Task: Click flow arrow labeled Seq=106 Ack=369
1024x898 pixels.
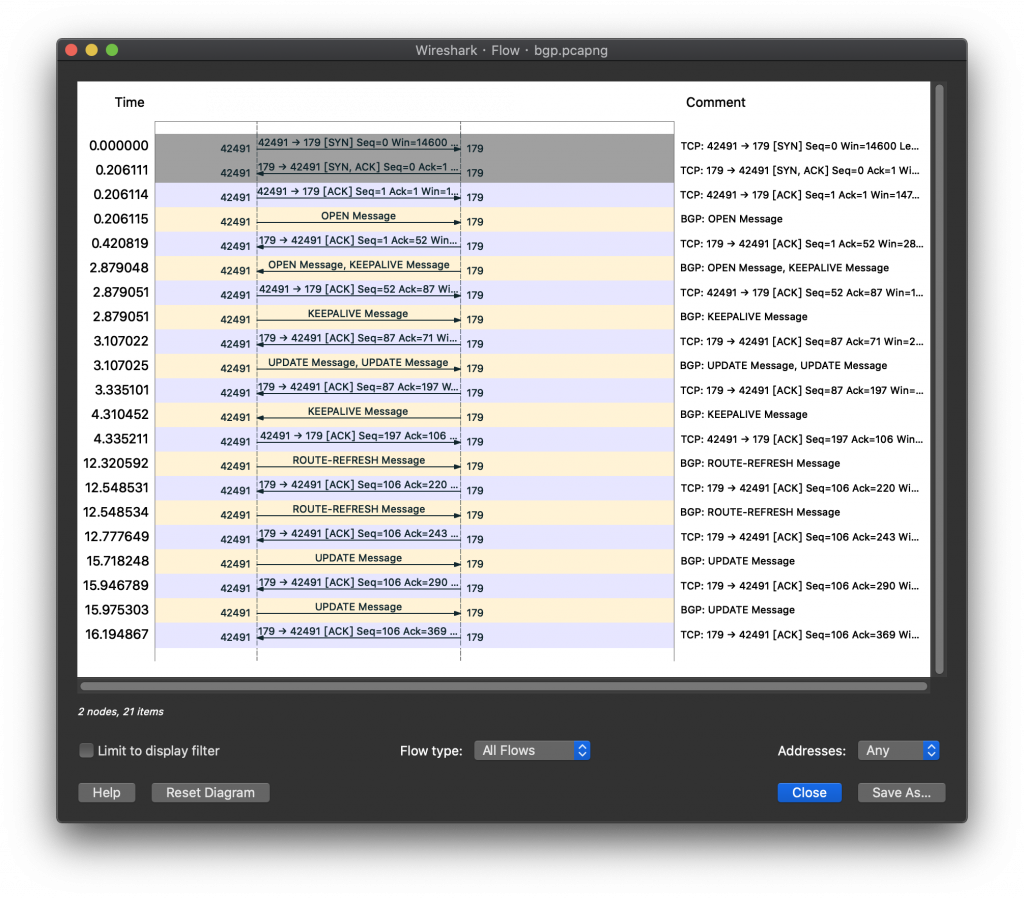Action: pyautogui.click(x=359, y=634)
